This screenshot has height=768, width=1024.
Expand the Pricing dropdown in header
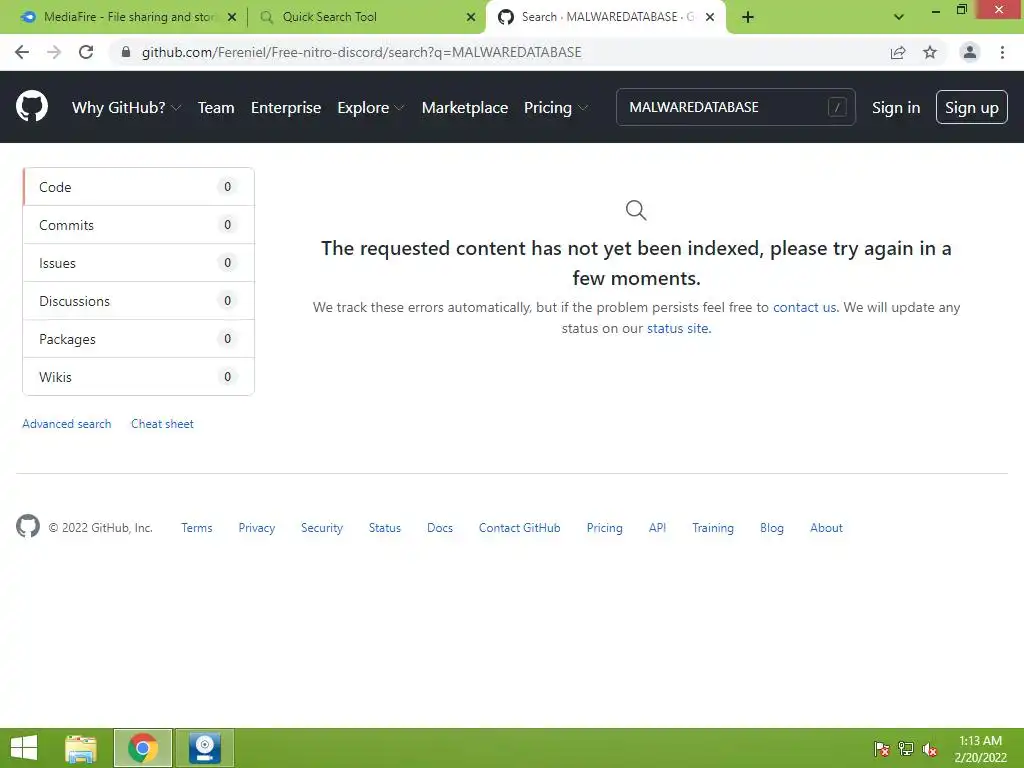tap(555, 107)
